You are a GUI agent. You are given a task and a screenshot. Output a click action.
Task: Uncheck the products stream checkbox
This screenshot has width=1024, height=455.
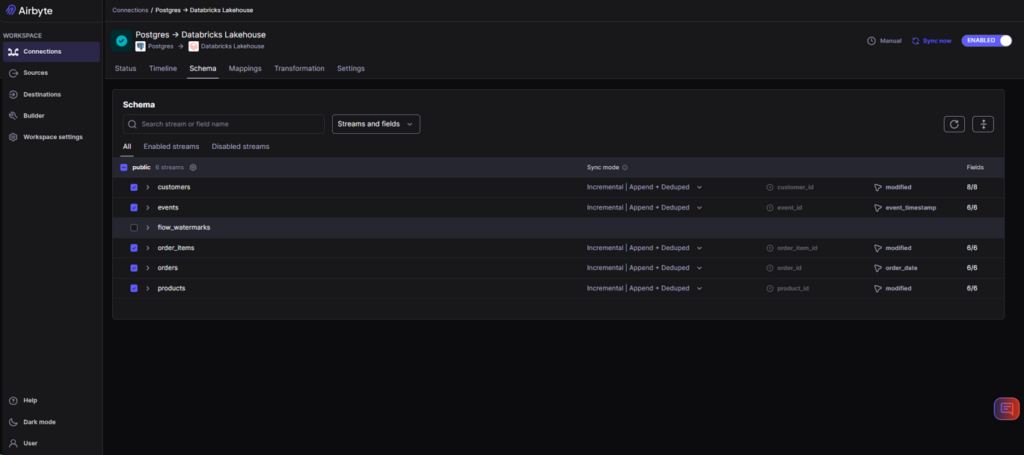134,289
